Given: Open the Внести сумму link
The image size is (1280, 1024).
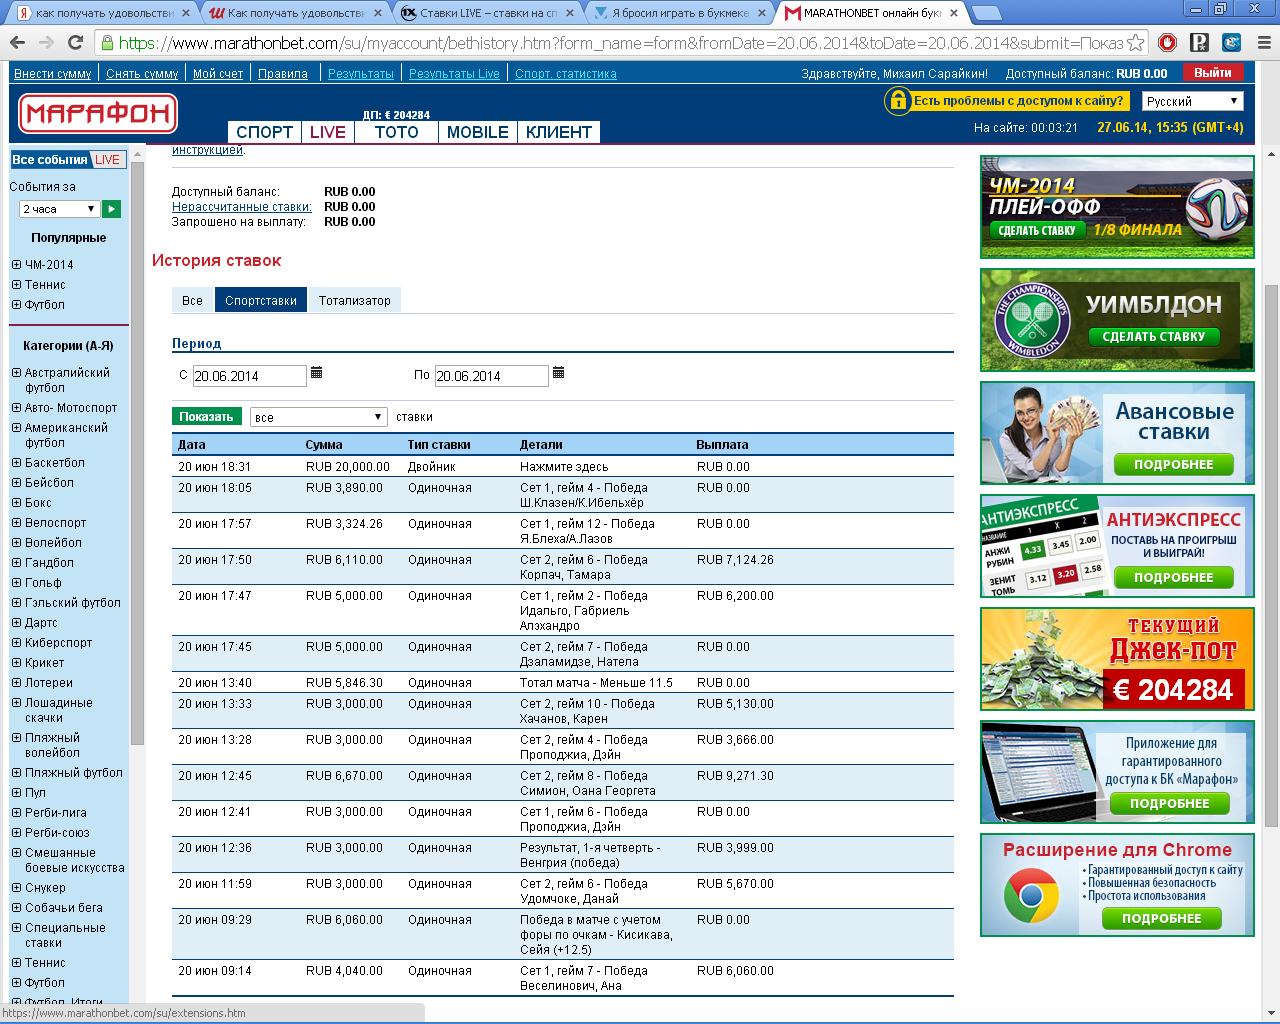Looking at the screenshot, I should (53, 74).
